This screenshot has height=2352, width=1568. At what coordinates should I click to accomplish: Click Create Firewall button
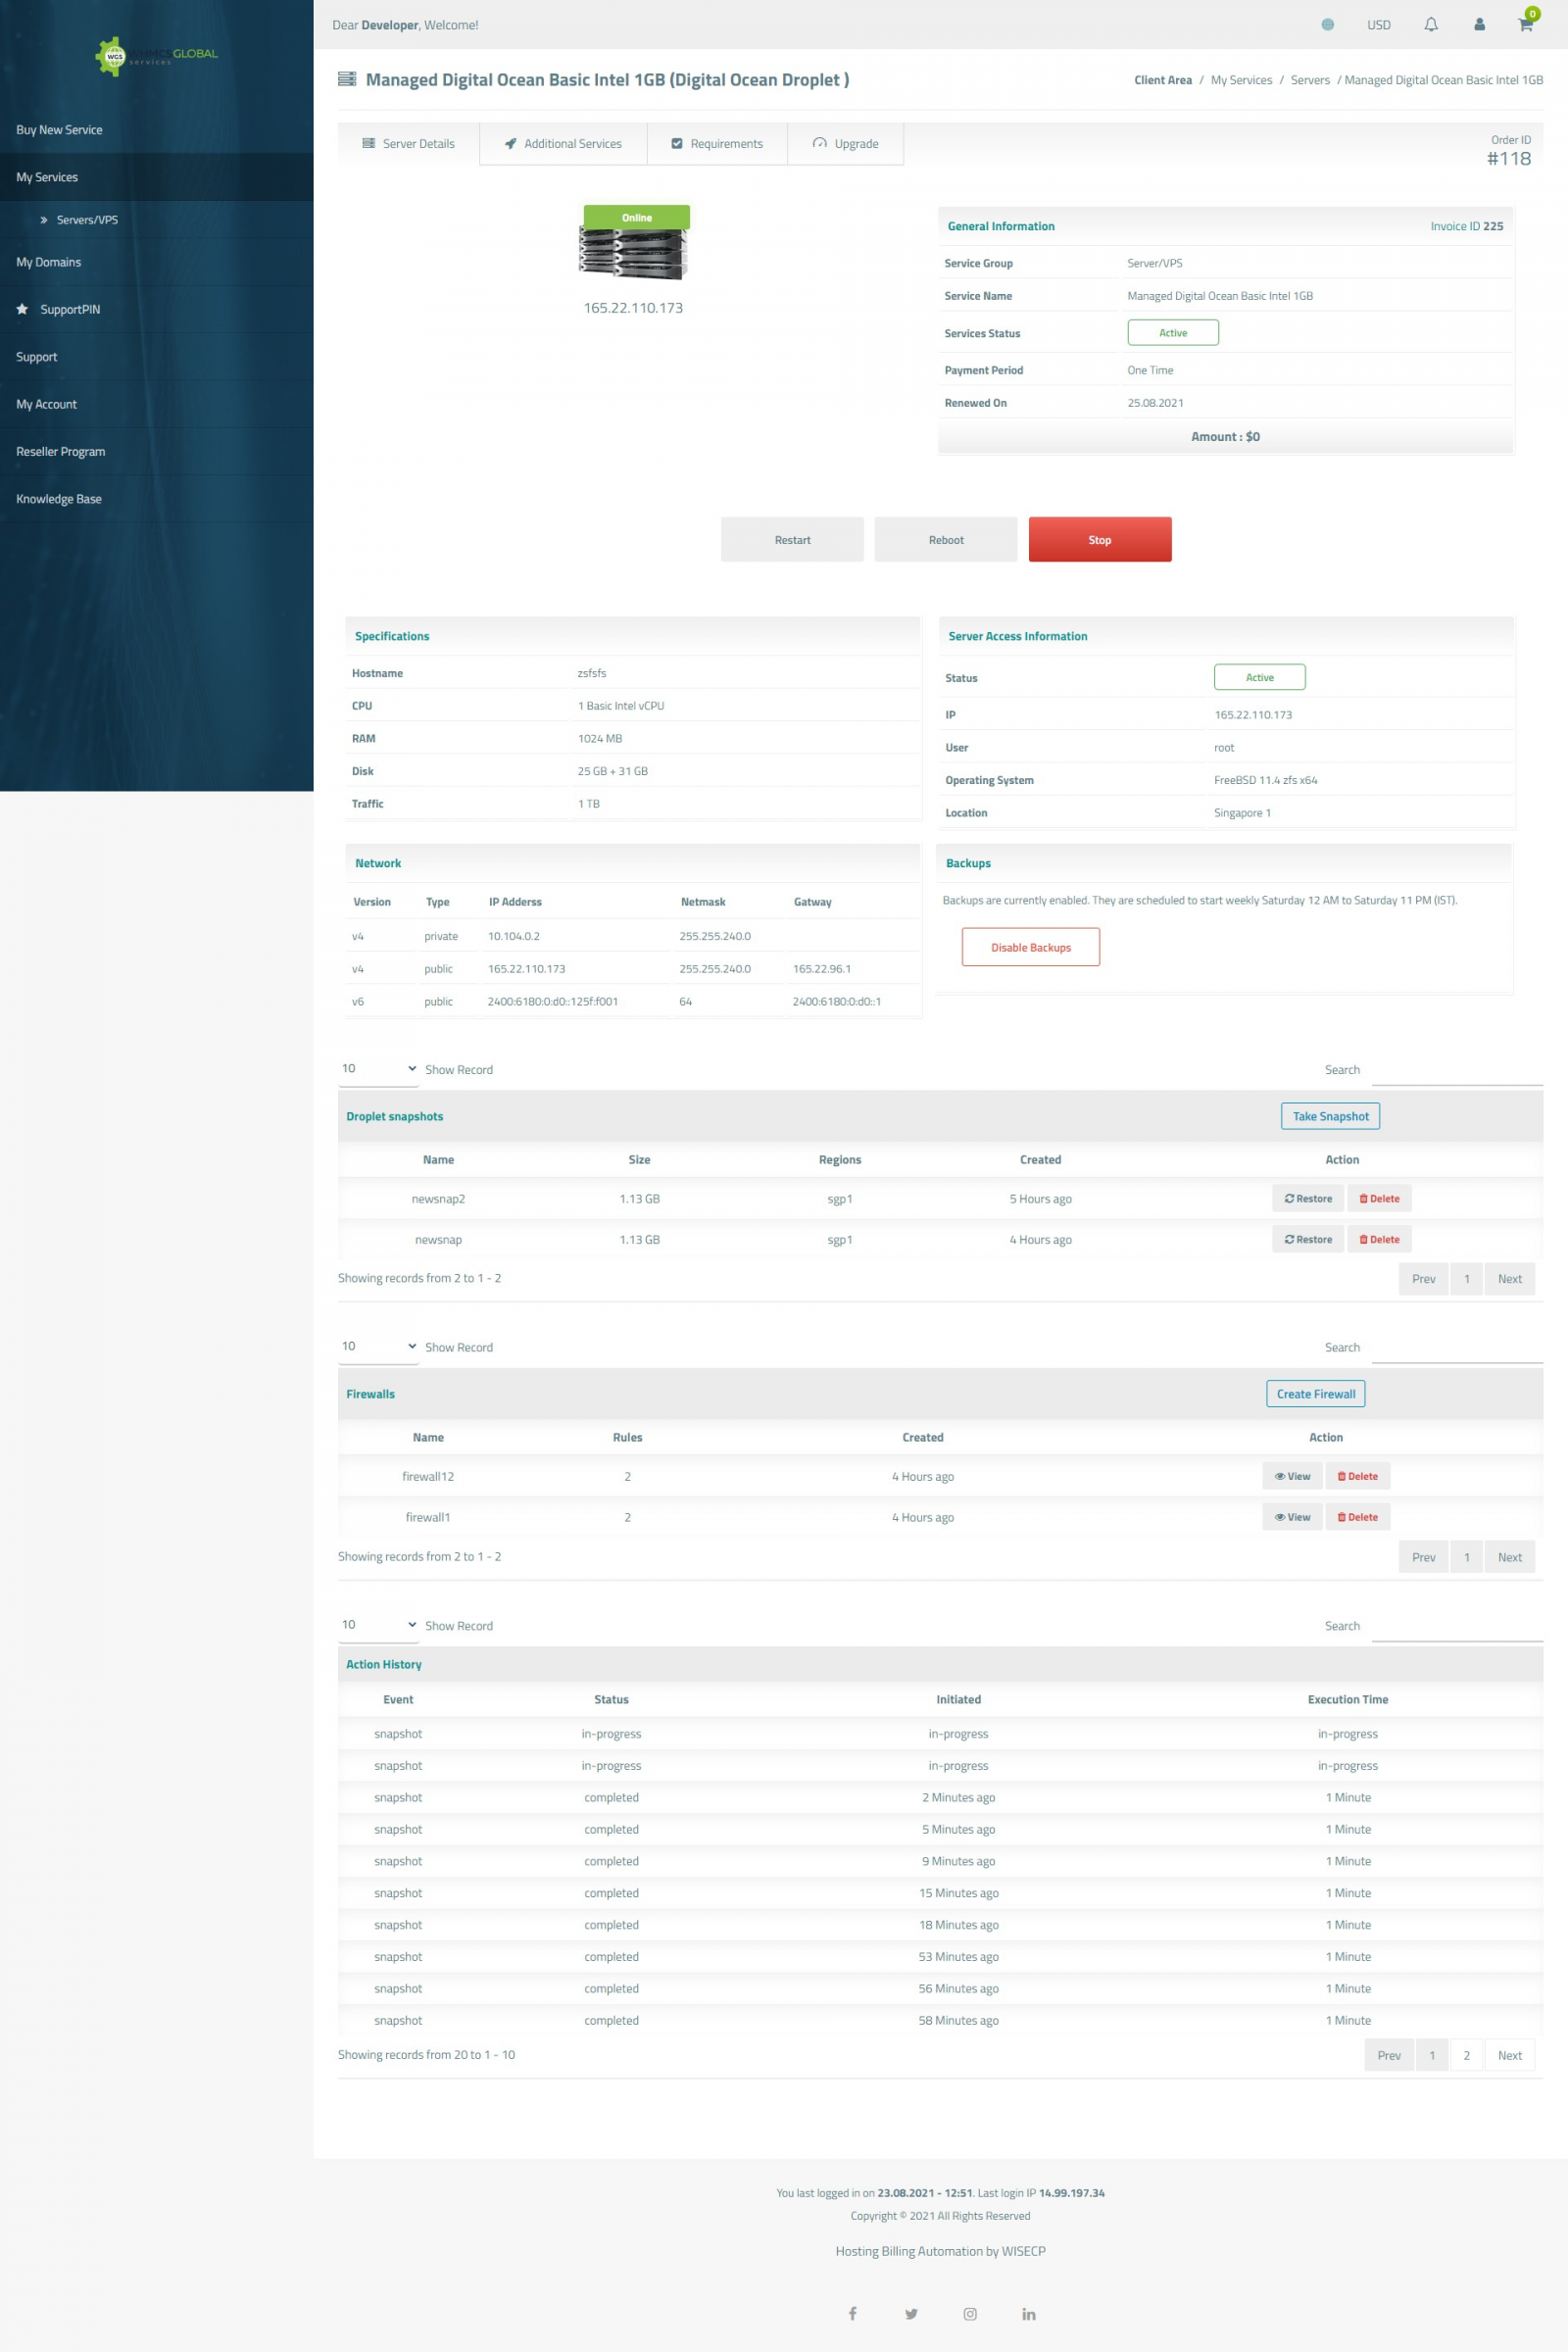coord(1316,1394)
